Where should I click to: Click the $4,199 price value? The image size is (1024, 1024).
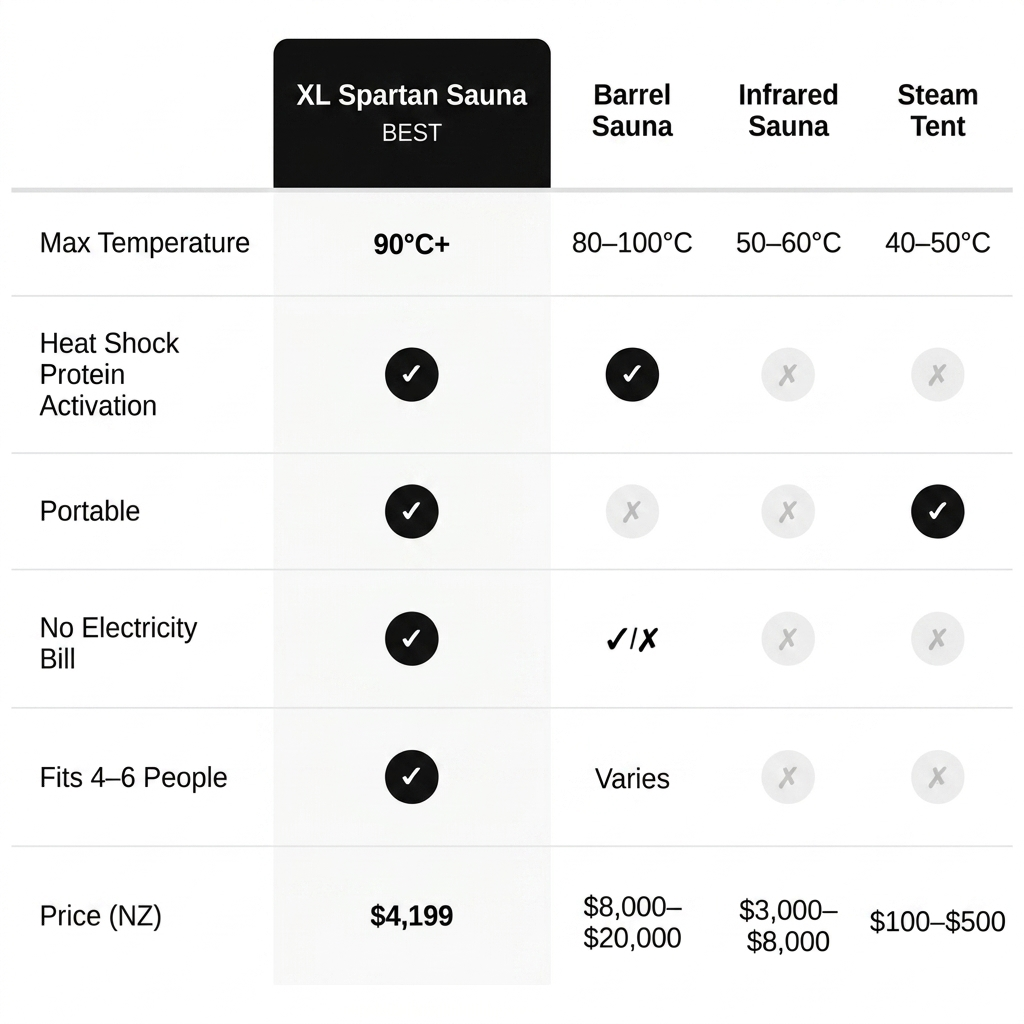point(411,916)
